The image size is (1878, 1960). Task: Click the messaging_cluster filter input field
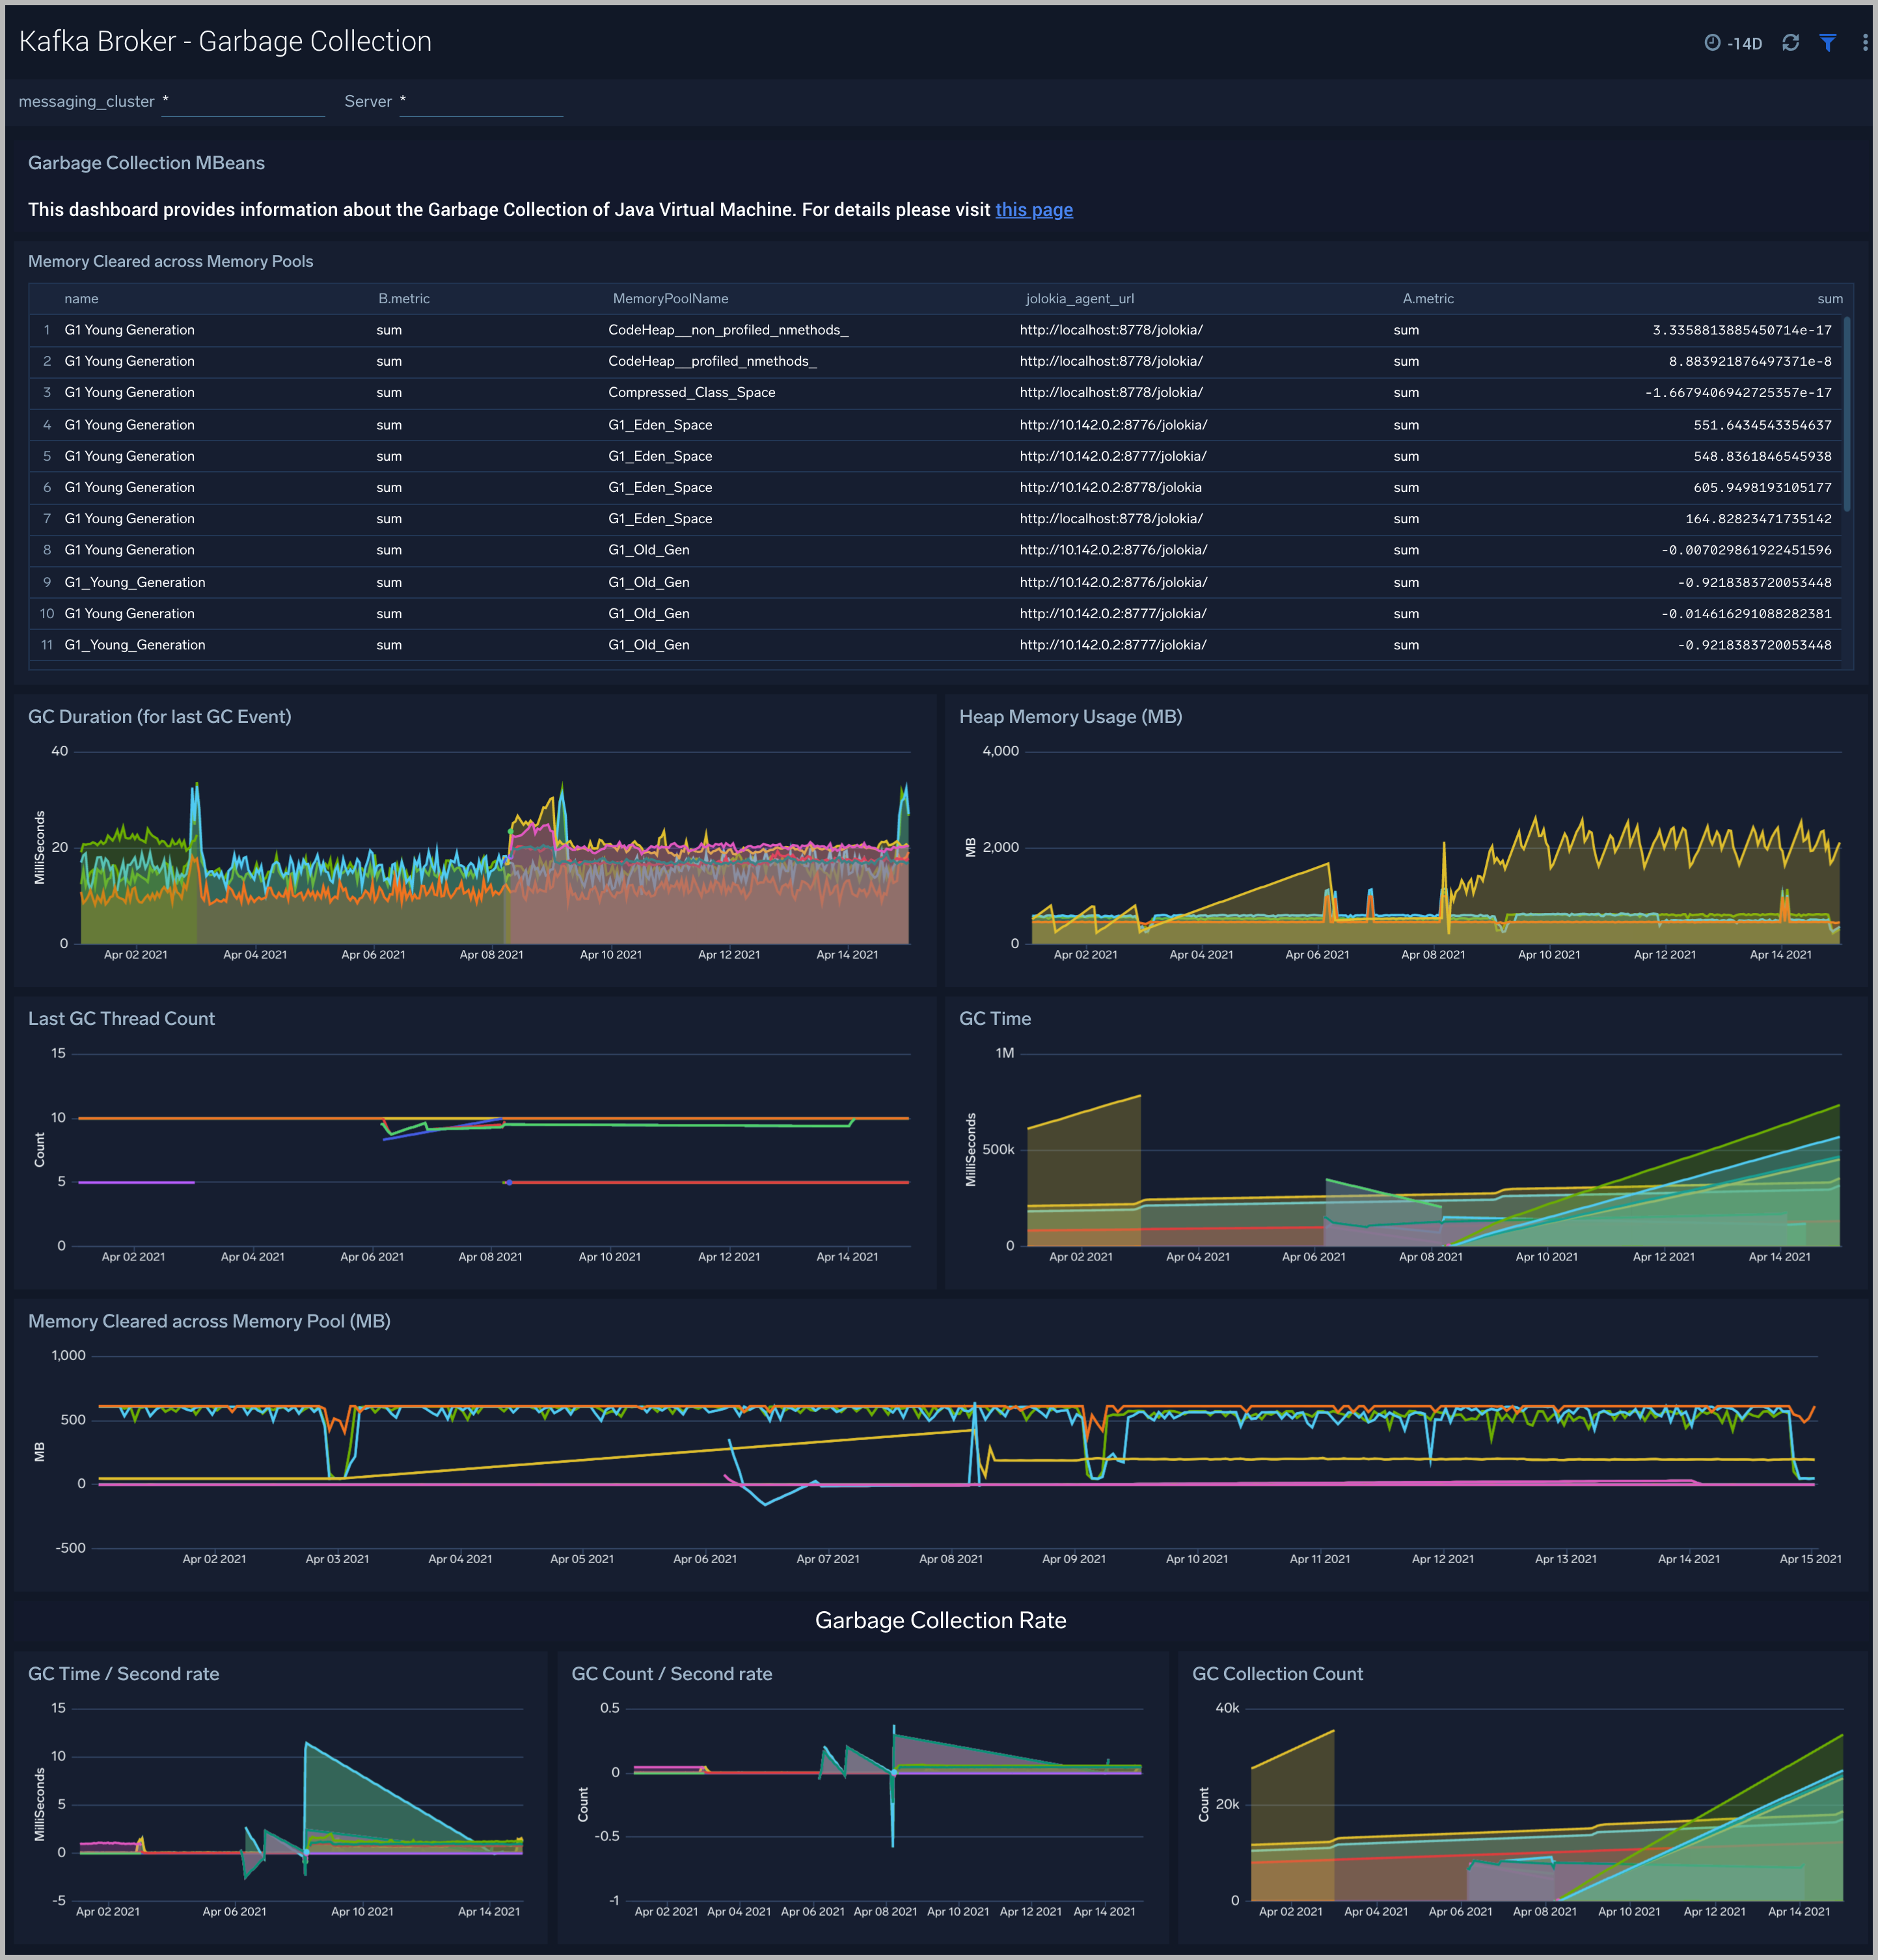coord(243,101)
